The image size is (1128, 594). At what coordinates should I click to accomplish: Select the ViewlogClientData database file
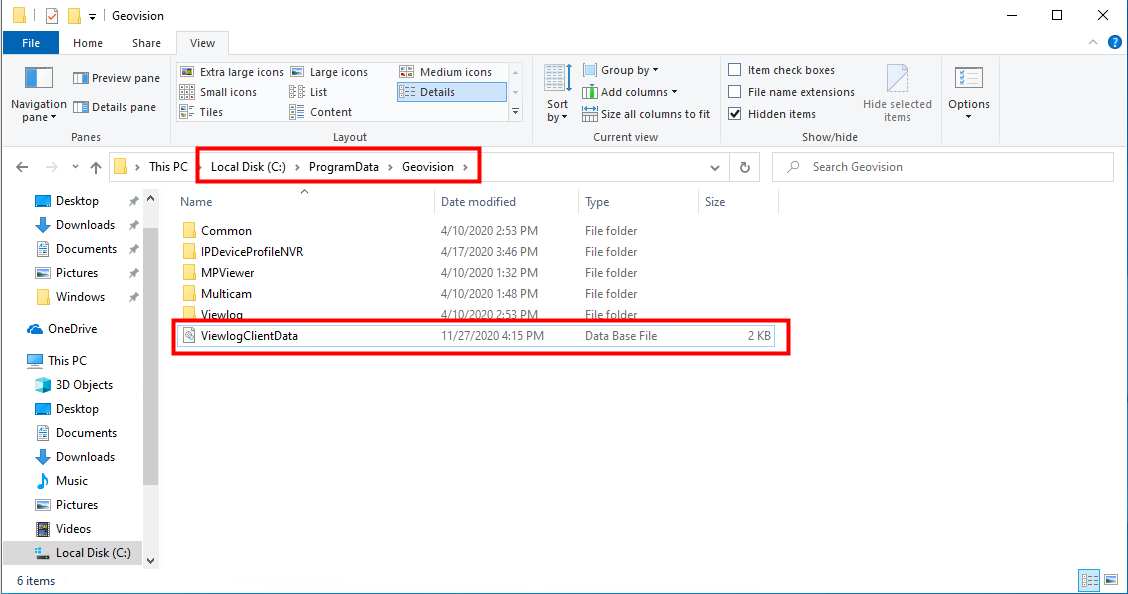[x=476, y=336]
